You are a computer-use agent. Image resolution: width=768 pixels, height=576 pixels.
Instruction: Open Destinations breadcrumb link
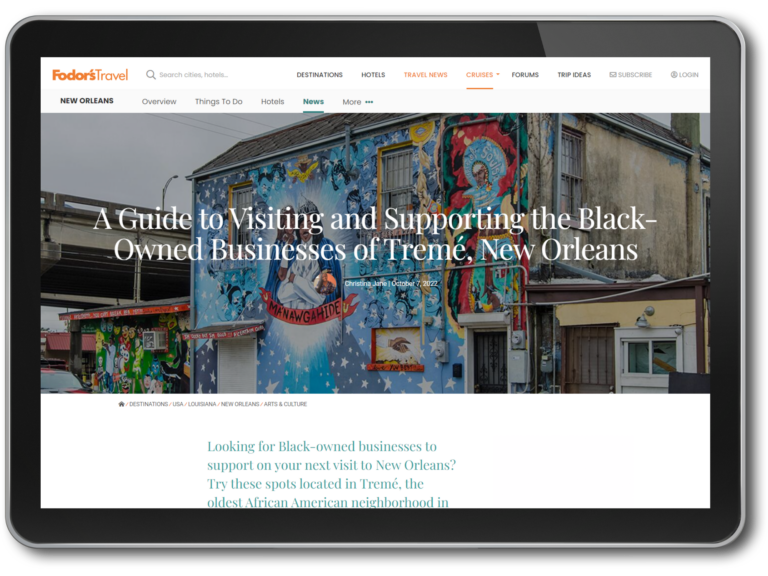click(148, 404)
